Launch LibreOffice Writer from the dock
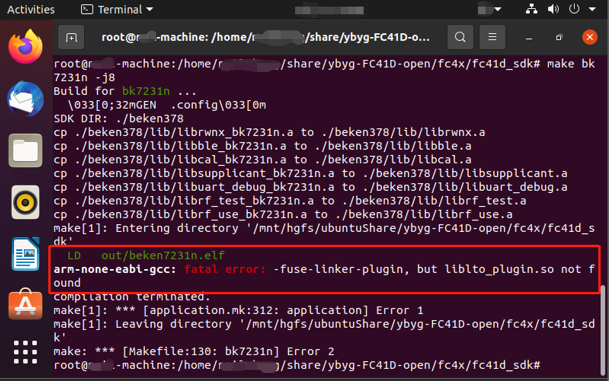Viewport: 609px width, 383px height. coord(26,254)
